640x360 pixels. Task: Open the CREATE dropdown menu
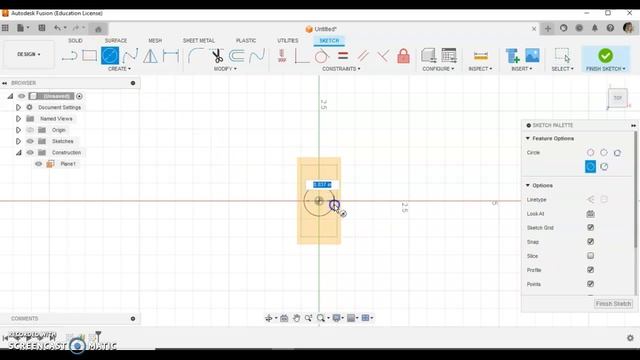click(119, 69)
